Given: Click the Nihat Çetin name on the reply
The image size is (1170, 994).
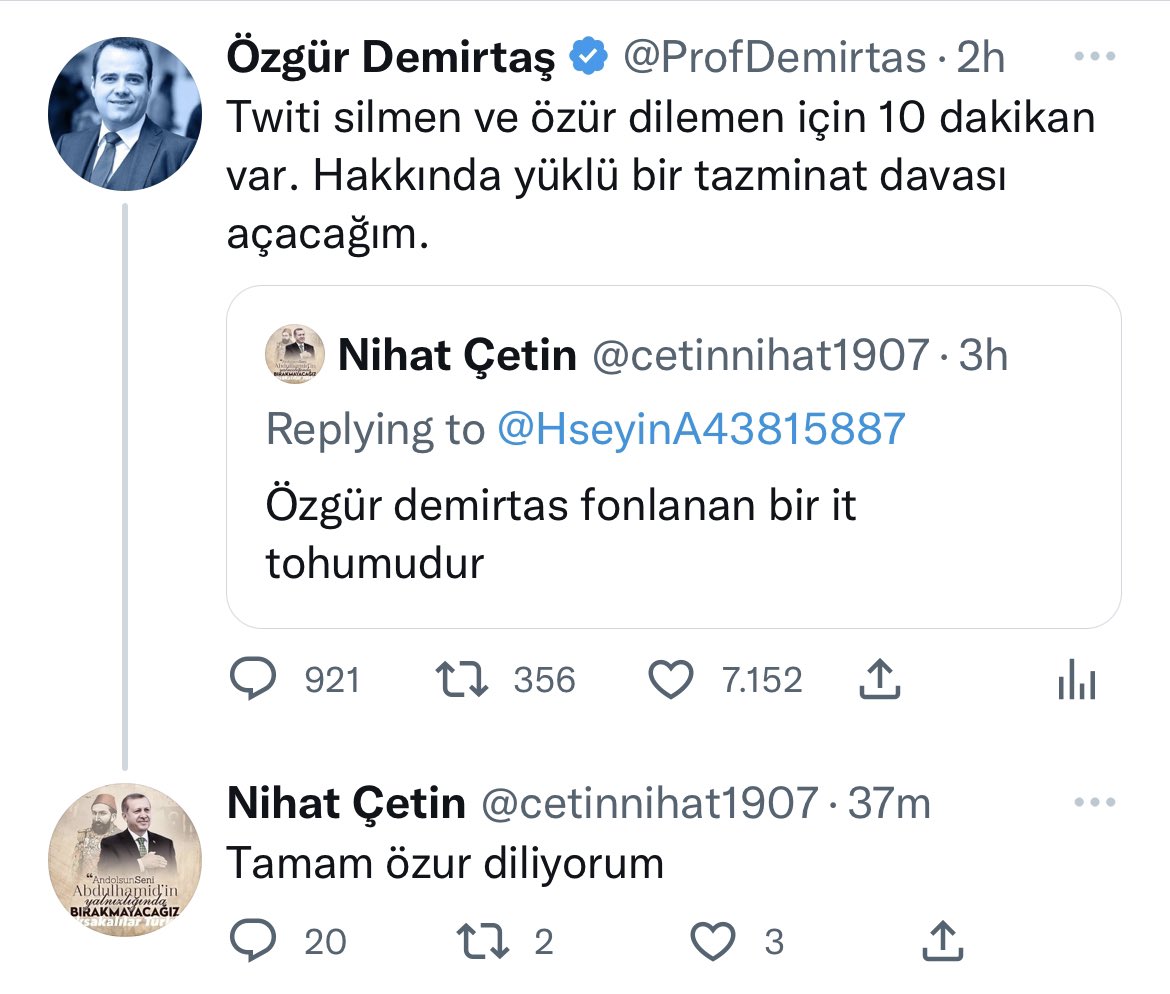Looking at the screenshot, I should (x=346, y=802).
